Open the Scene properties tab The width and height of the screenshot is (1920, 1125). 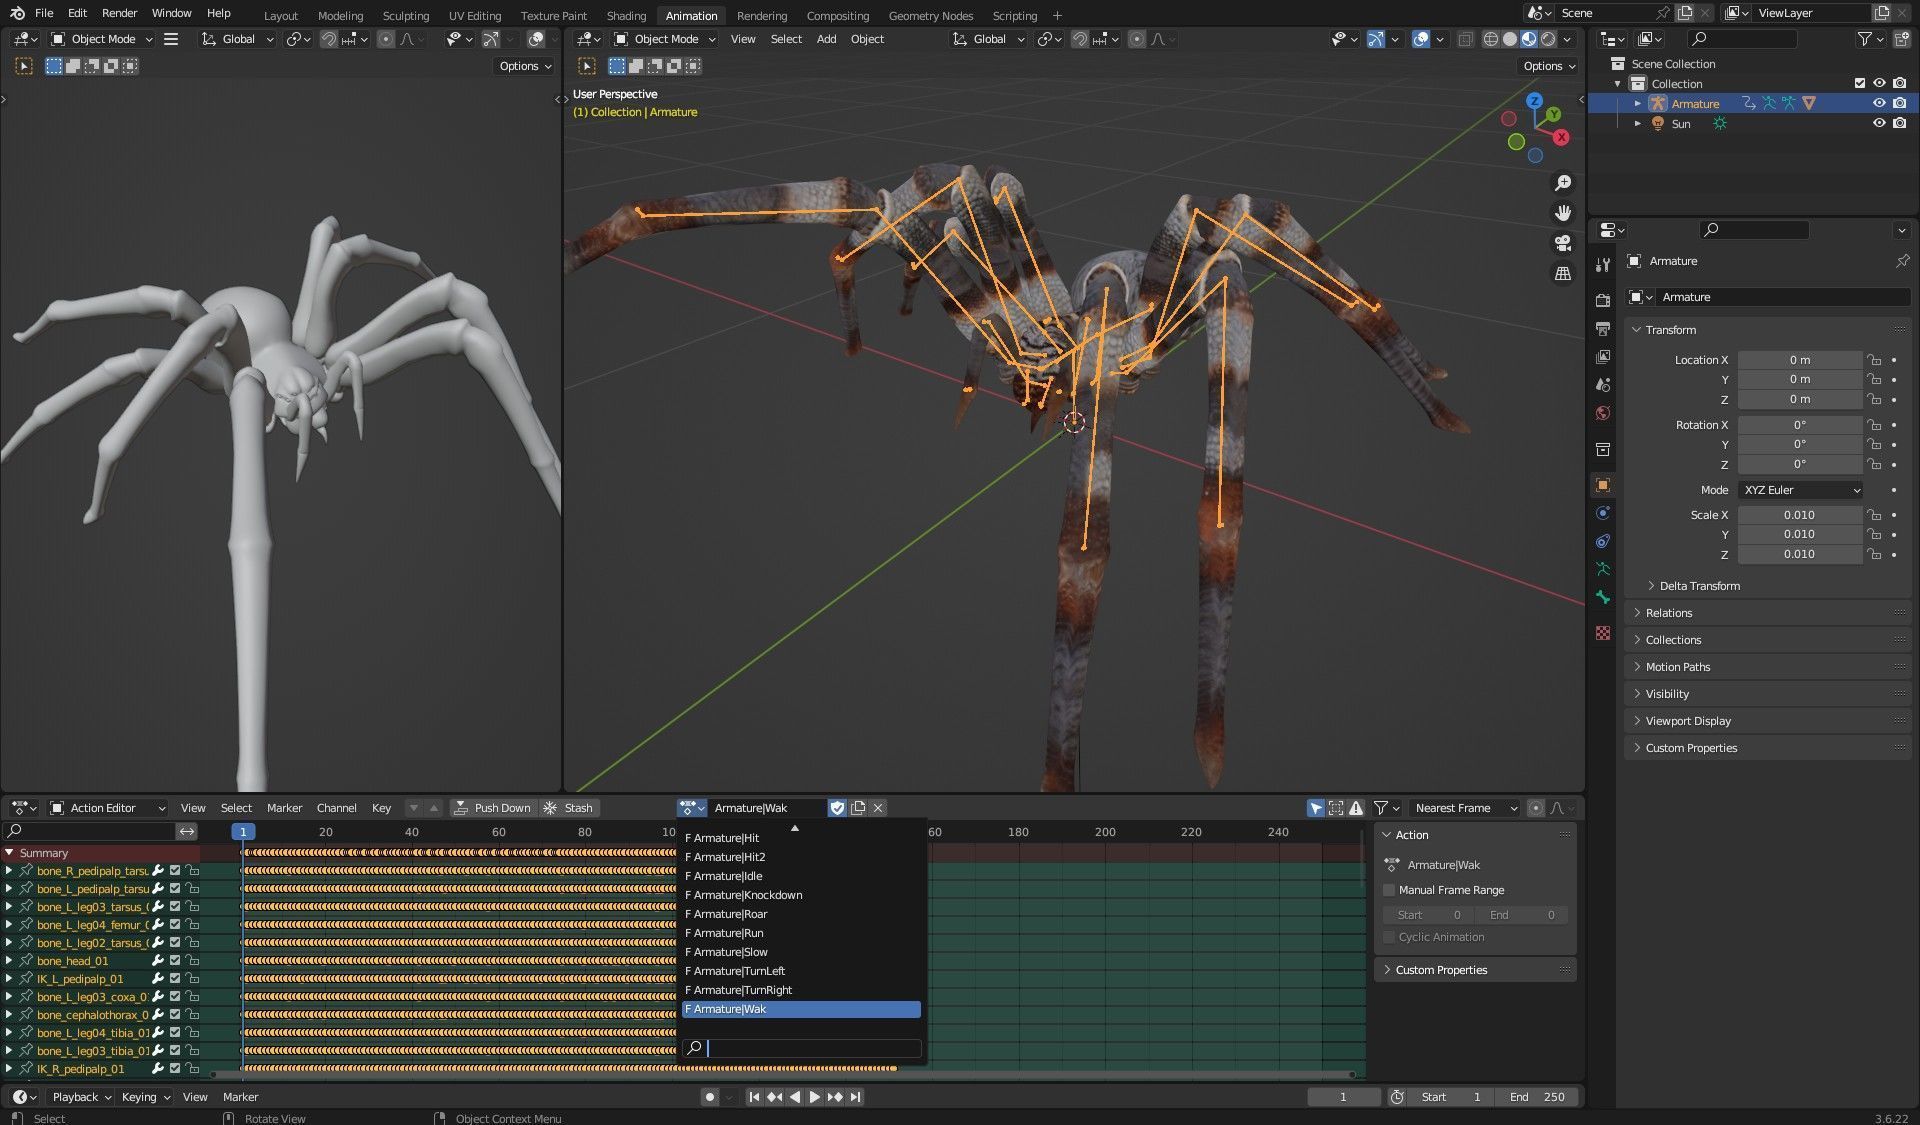pos(1603,384)
